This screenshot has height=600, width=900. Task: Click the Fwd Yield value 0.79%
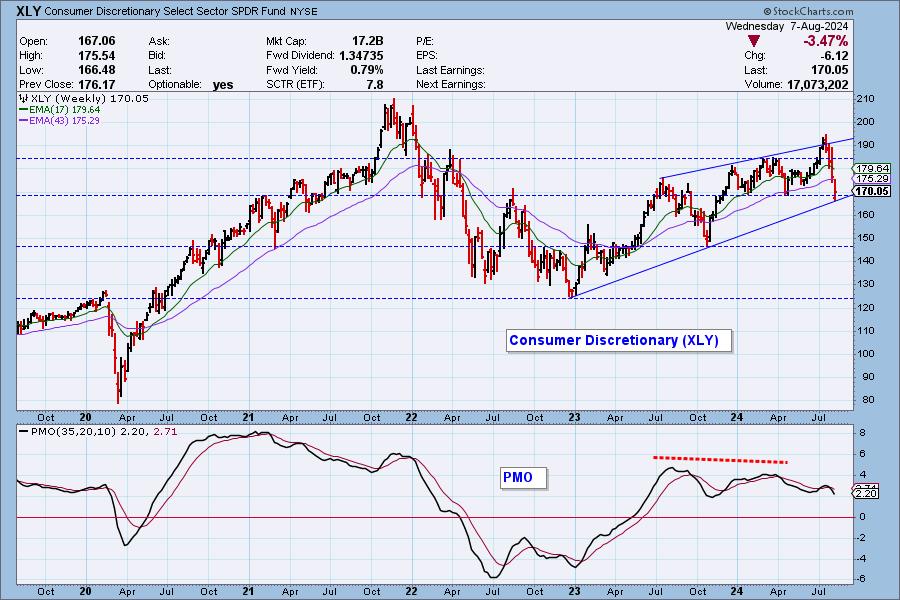coord(367,70)
